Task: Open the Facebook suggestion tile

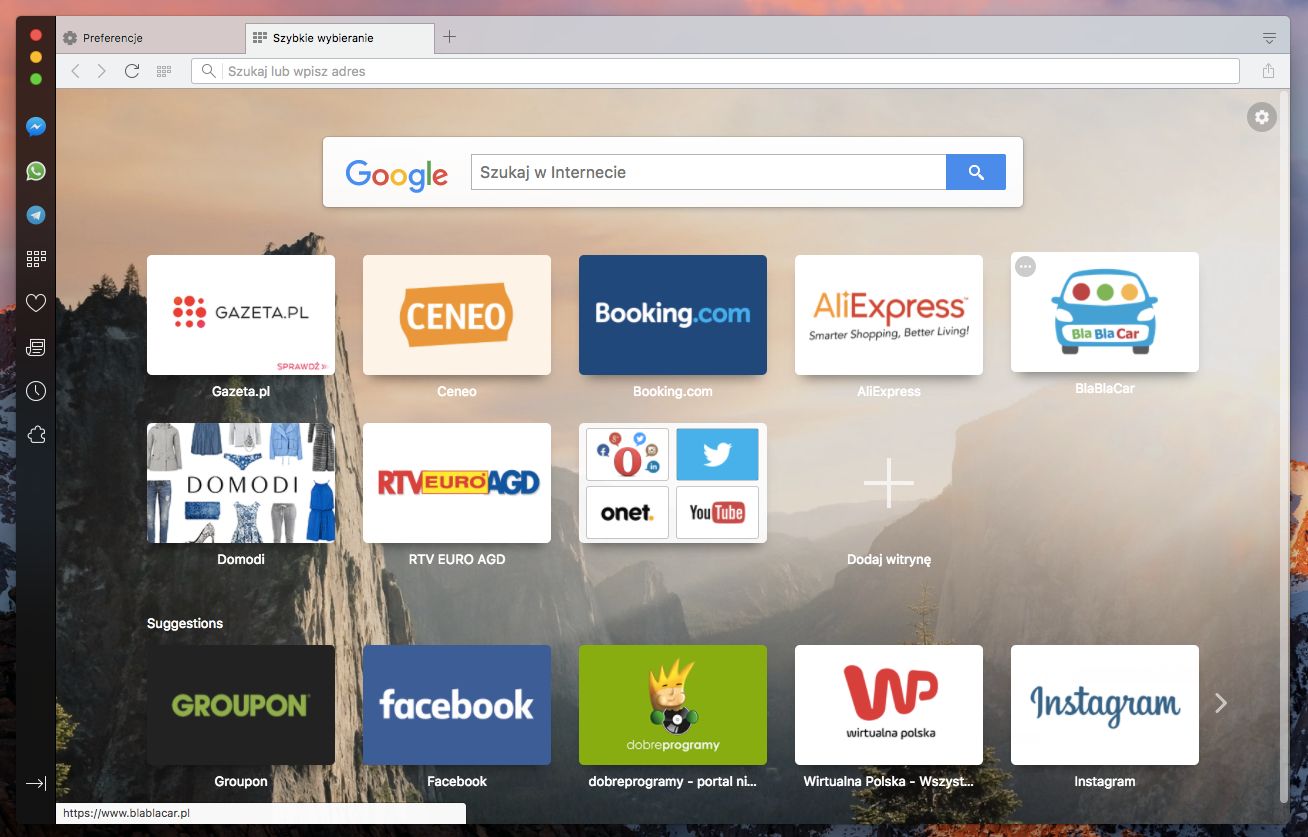Action: tap(457, 705)
